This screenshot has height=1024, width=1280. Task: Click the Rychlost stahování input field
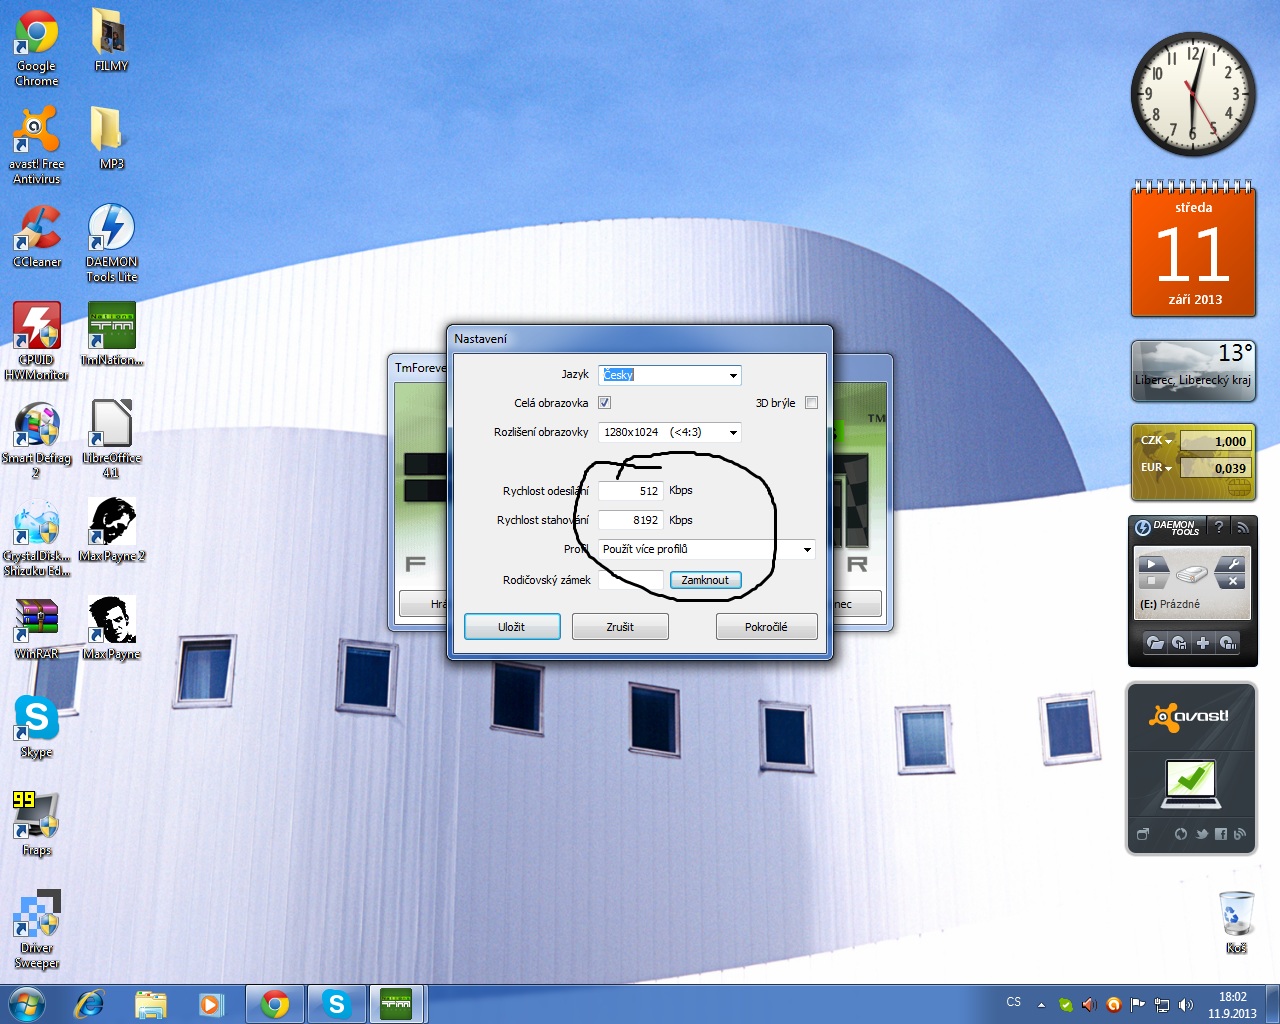[x=631, y=520]
